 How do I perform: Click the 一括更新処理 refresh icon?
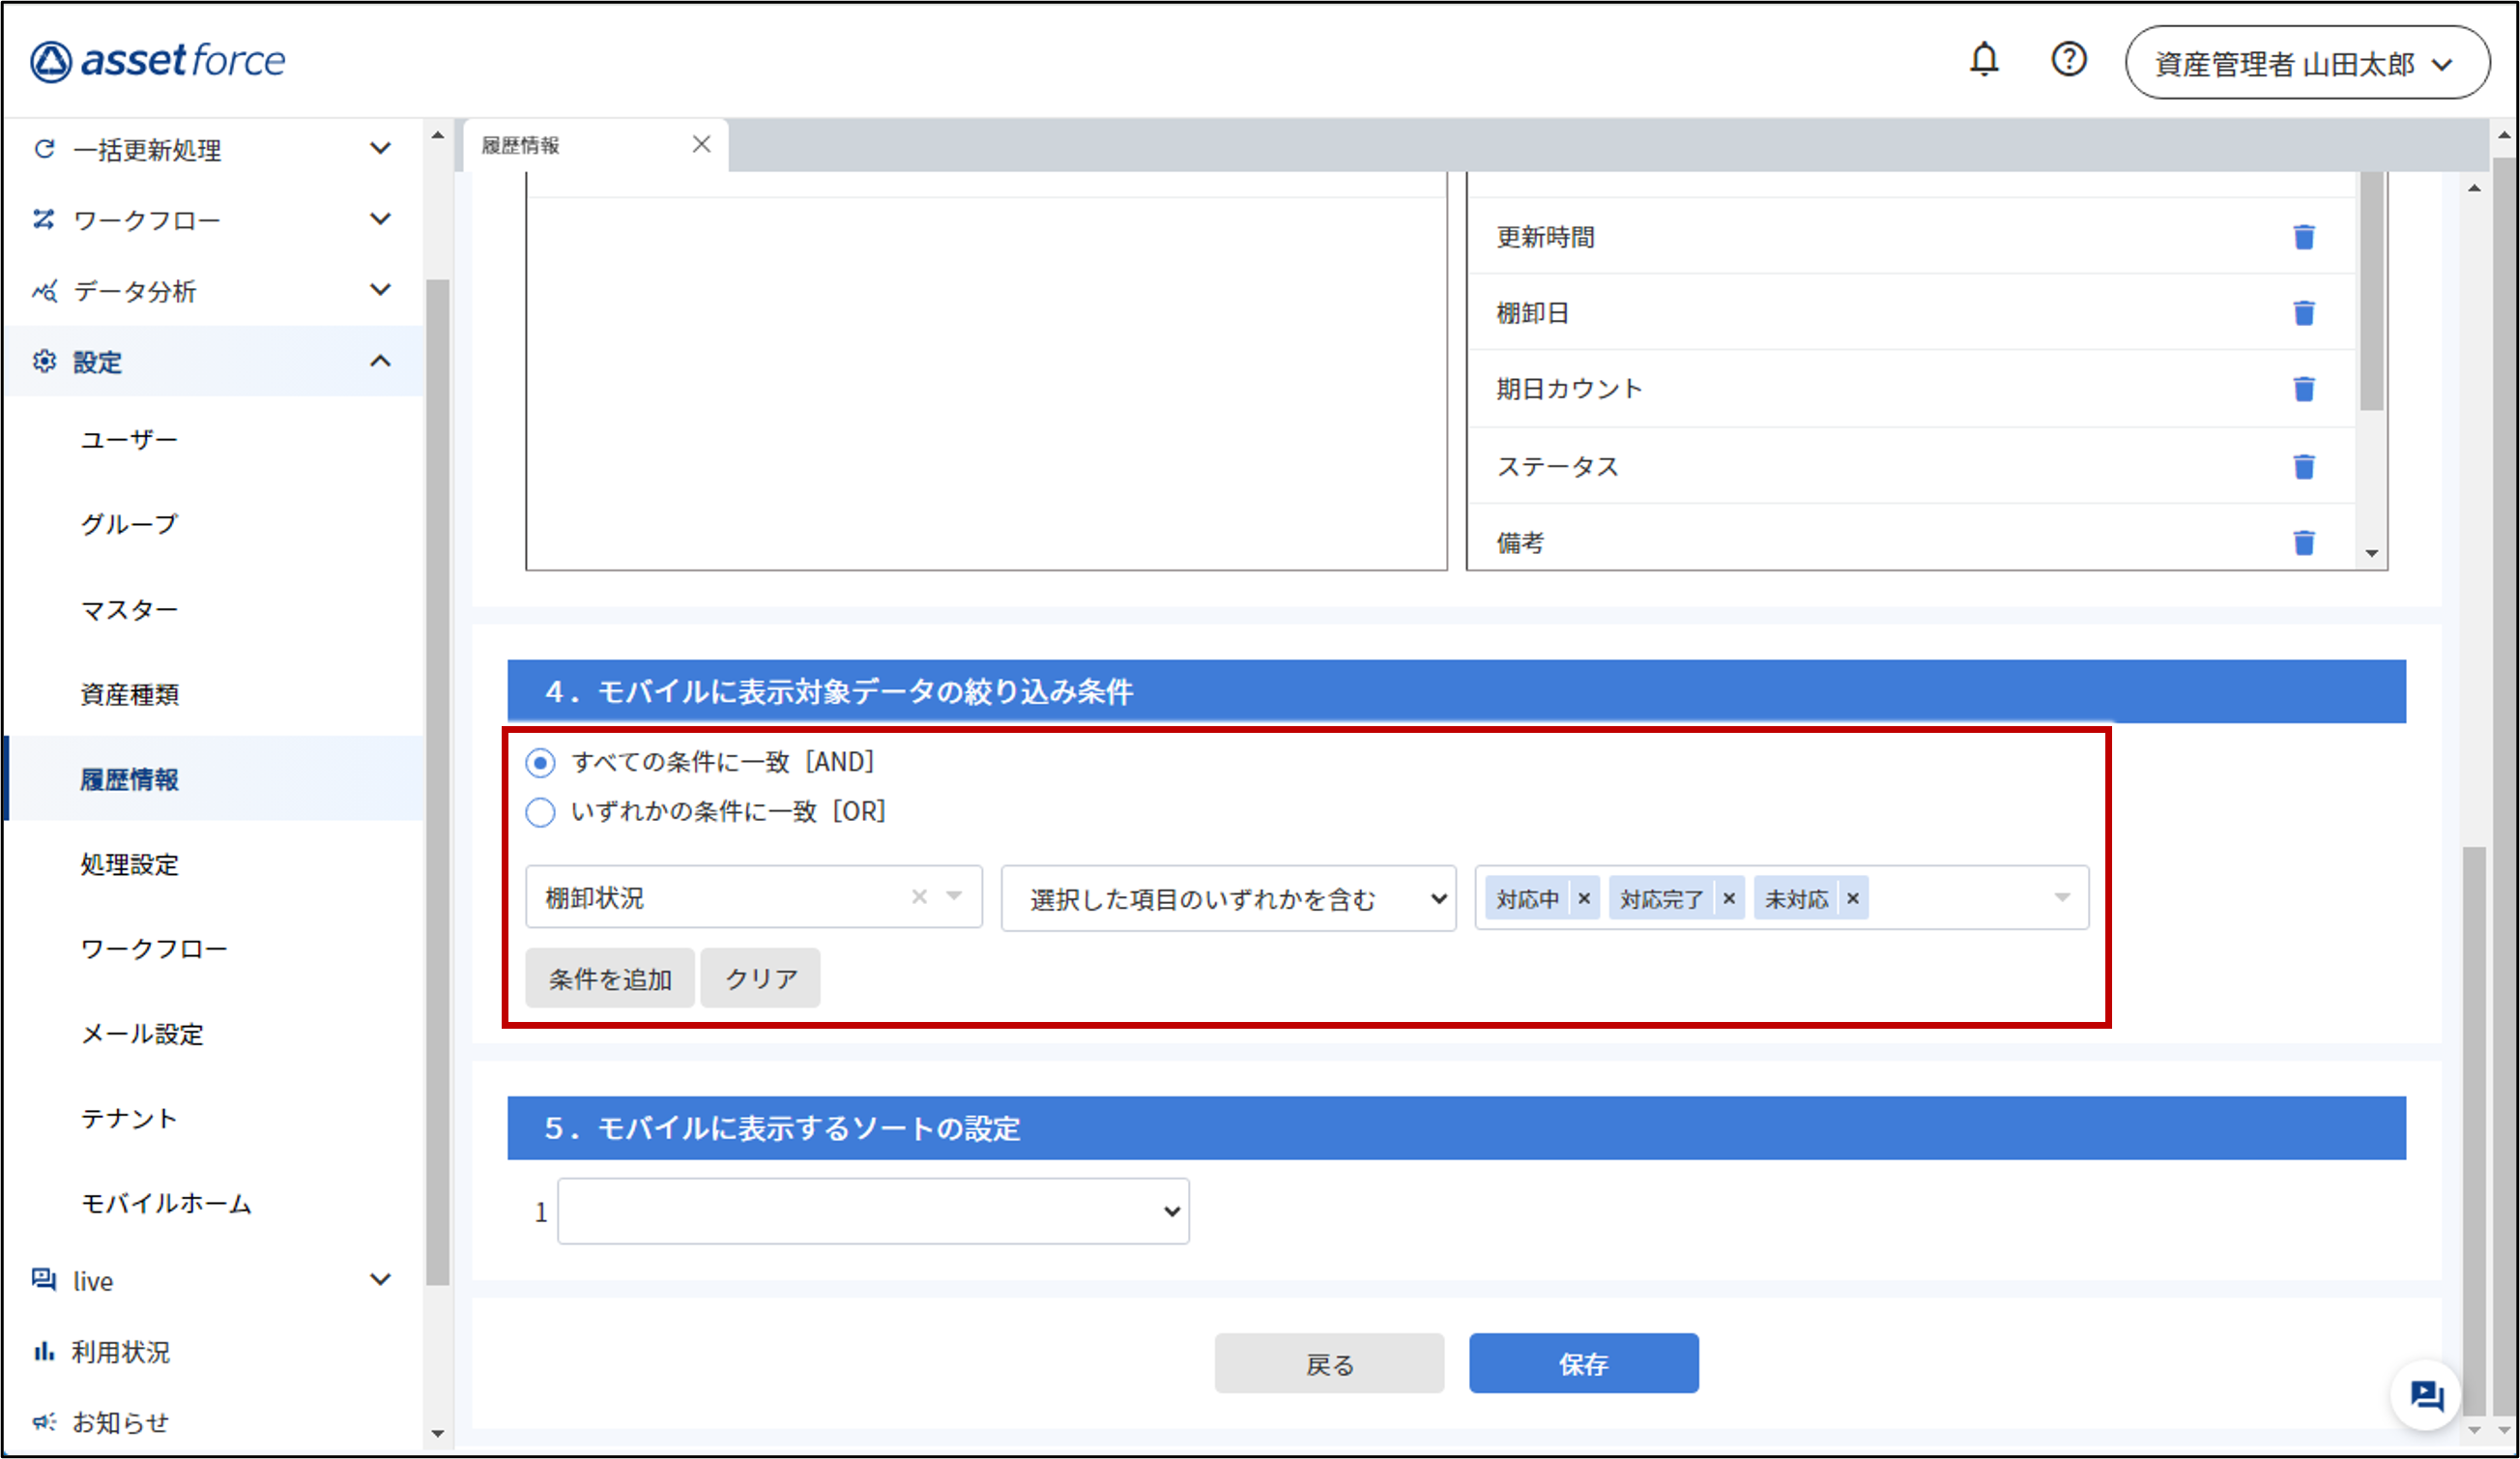44,149
